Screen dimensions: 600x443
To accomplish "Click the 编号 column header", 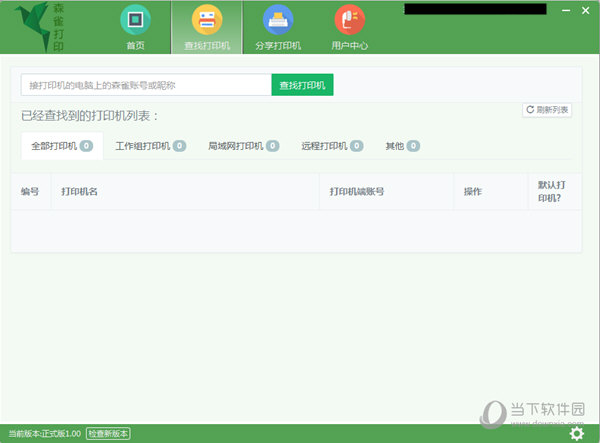I will (30, 191).
